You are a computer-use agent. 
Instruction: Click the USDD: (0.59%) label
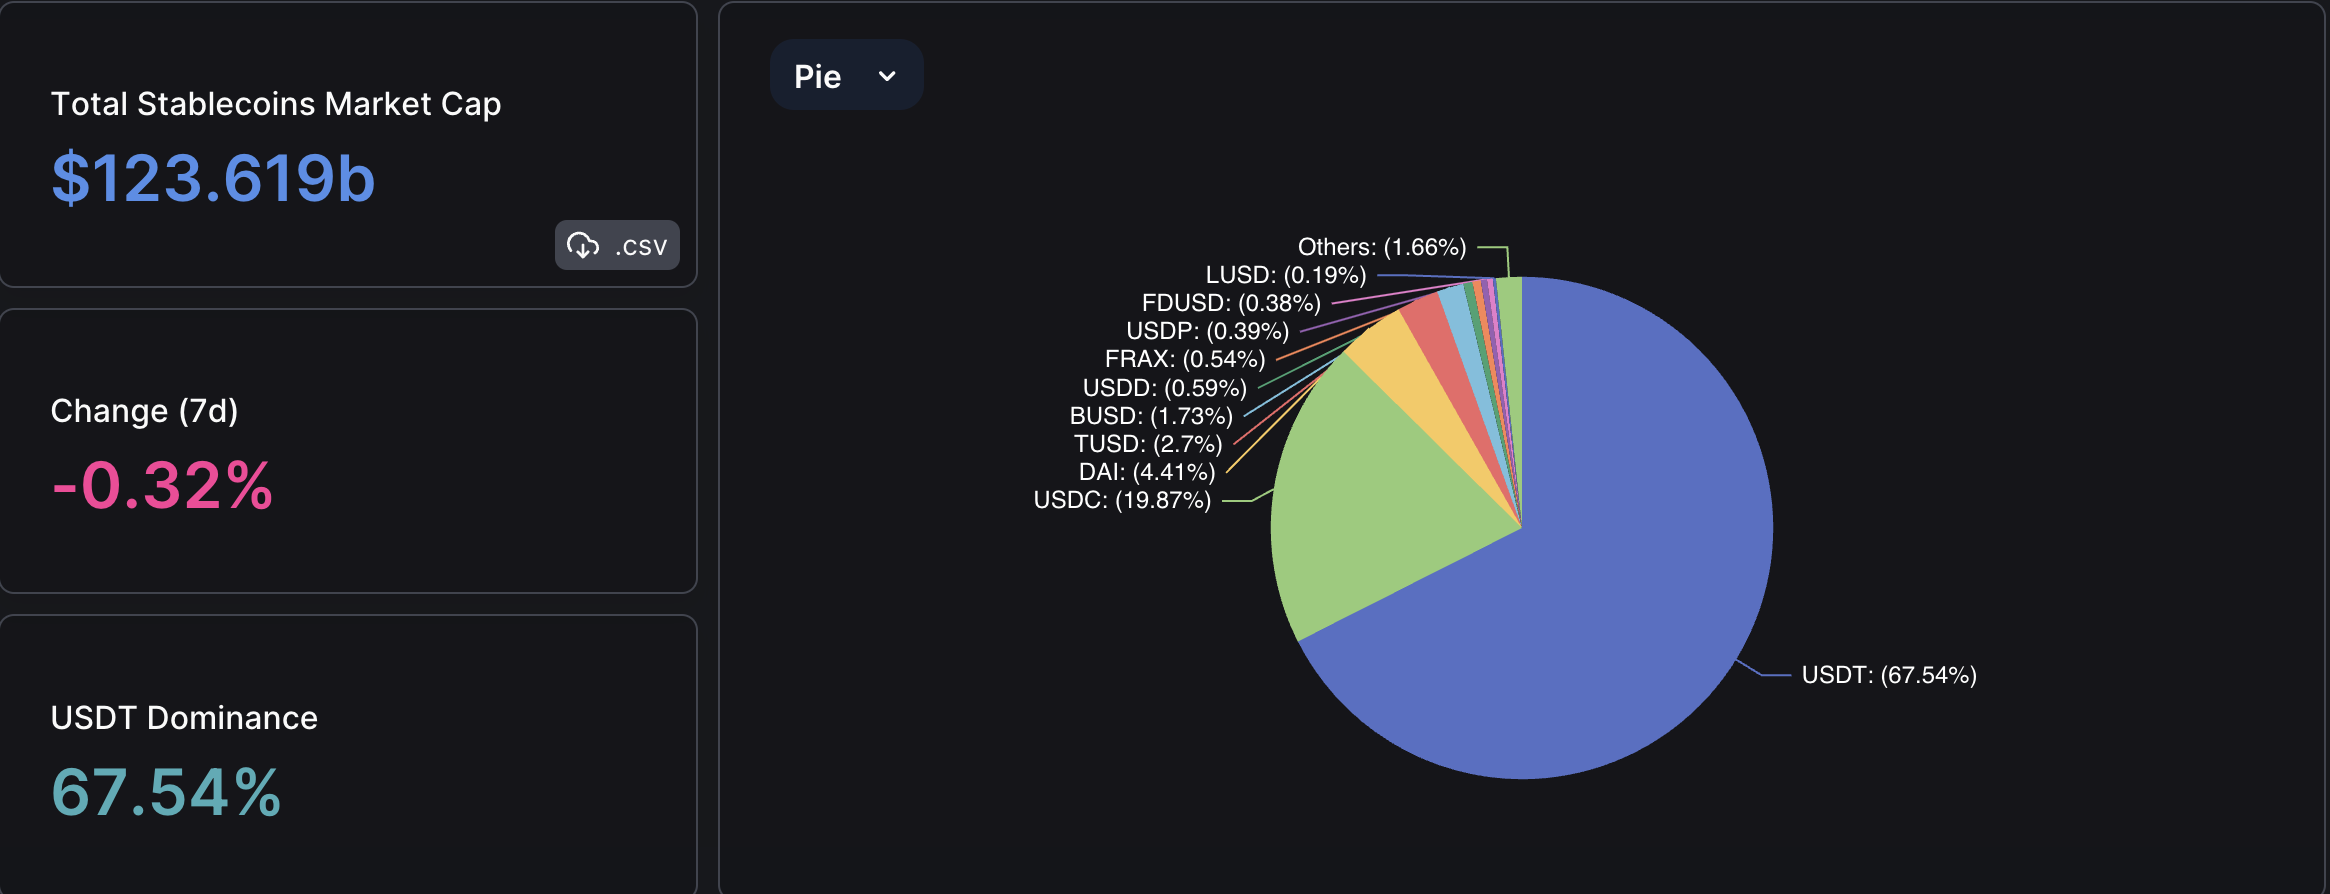[1165, 388]
